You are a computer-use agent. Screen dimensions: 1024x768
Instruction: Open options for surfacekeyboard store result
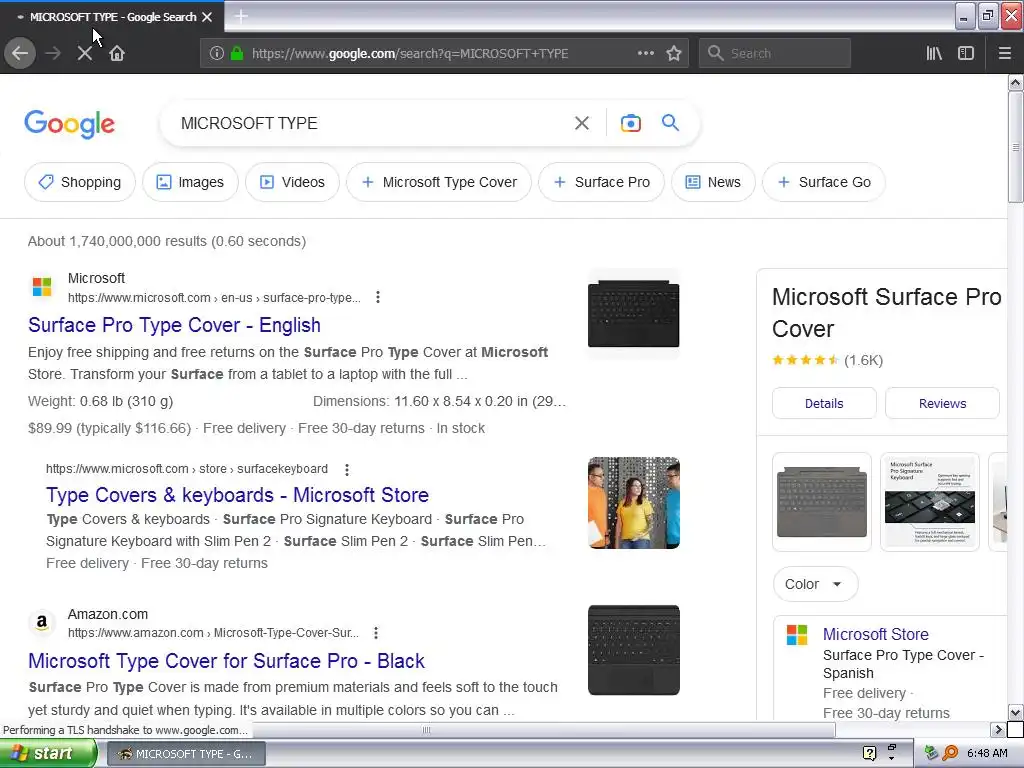coord(347,470)
